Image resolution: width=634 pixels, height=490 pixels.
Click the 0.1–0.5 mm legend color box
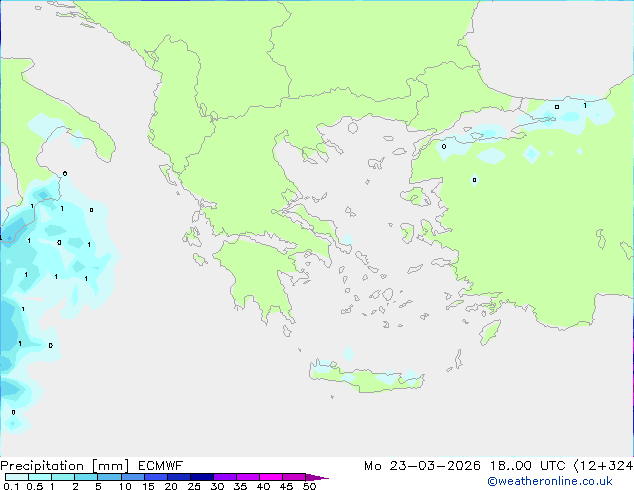click(x=17, y=477)
